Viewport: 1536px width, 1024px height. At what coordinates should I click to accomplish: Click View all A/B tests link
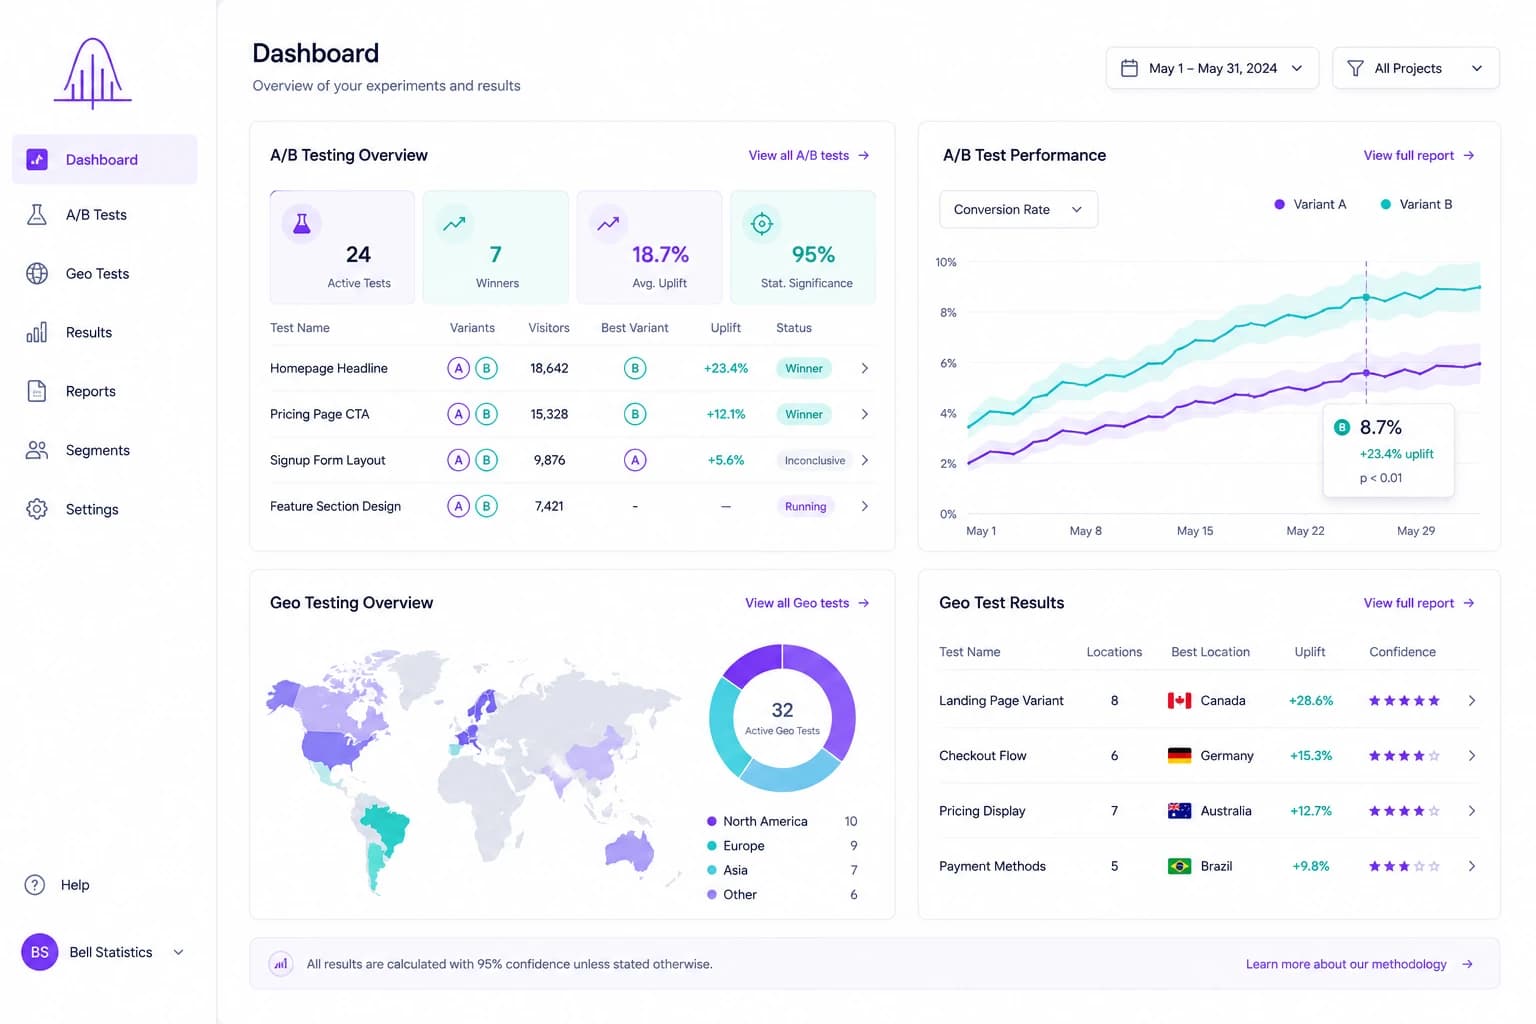pos(809,155)
